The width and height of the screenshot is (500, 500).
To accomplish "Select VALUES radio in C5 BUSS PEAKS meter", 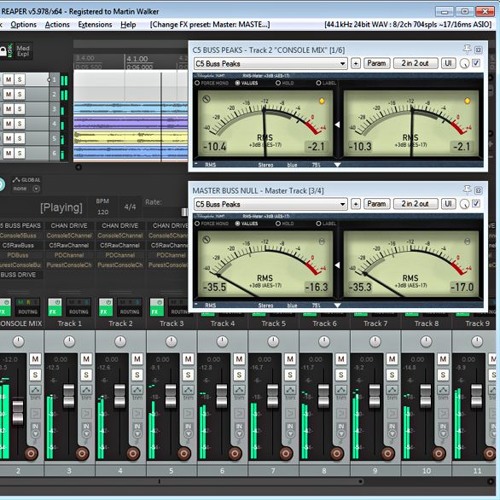I will [x=238, y=83].
